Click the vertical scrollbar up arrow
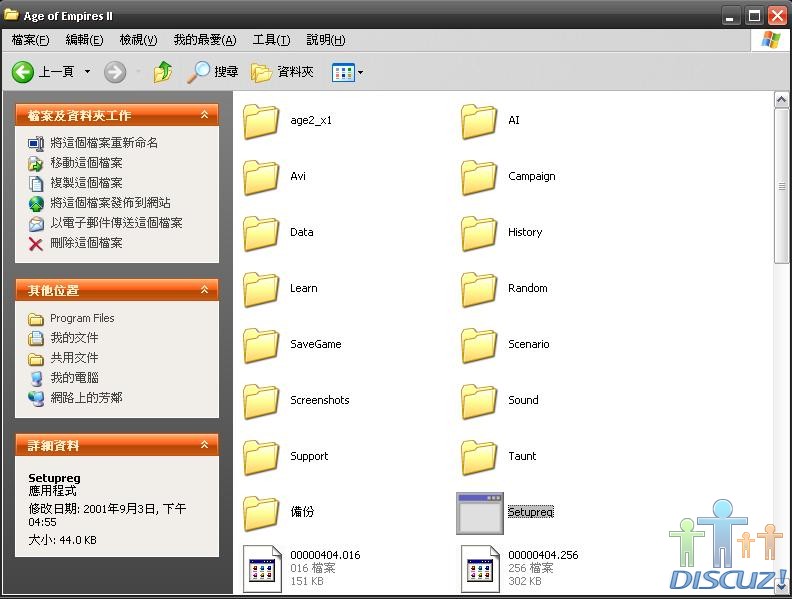The width and height of the screenshot is (792, 599). coord(781,99)
